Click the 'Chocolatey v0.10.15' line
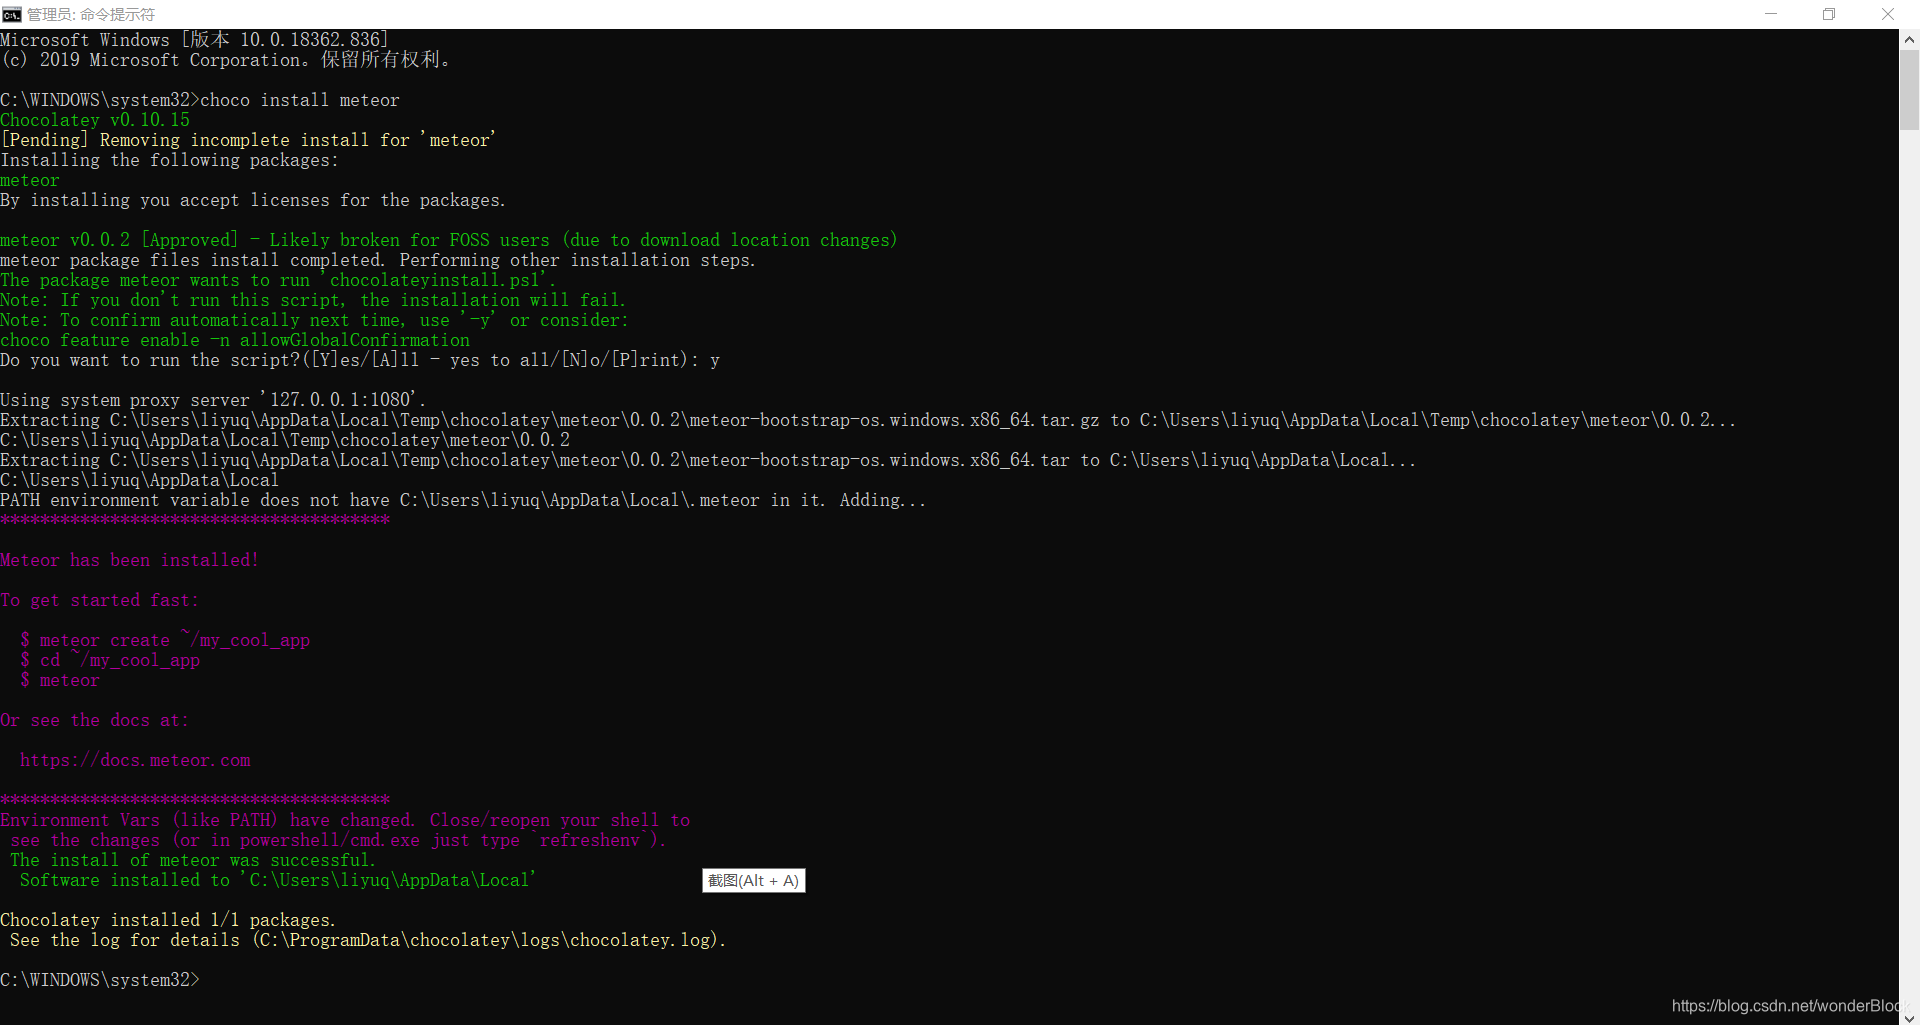The width and height of the screenshot is (1920, 1025). point(95,120)
